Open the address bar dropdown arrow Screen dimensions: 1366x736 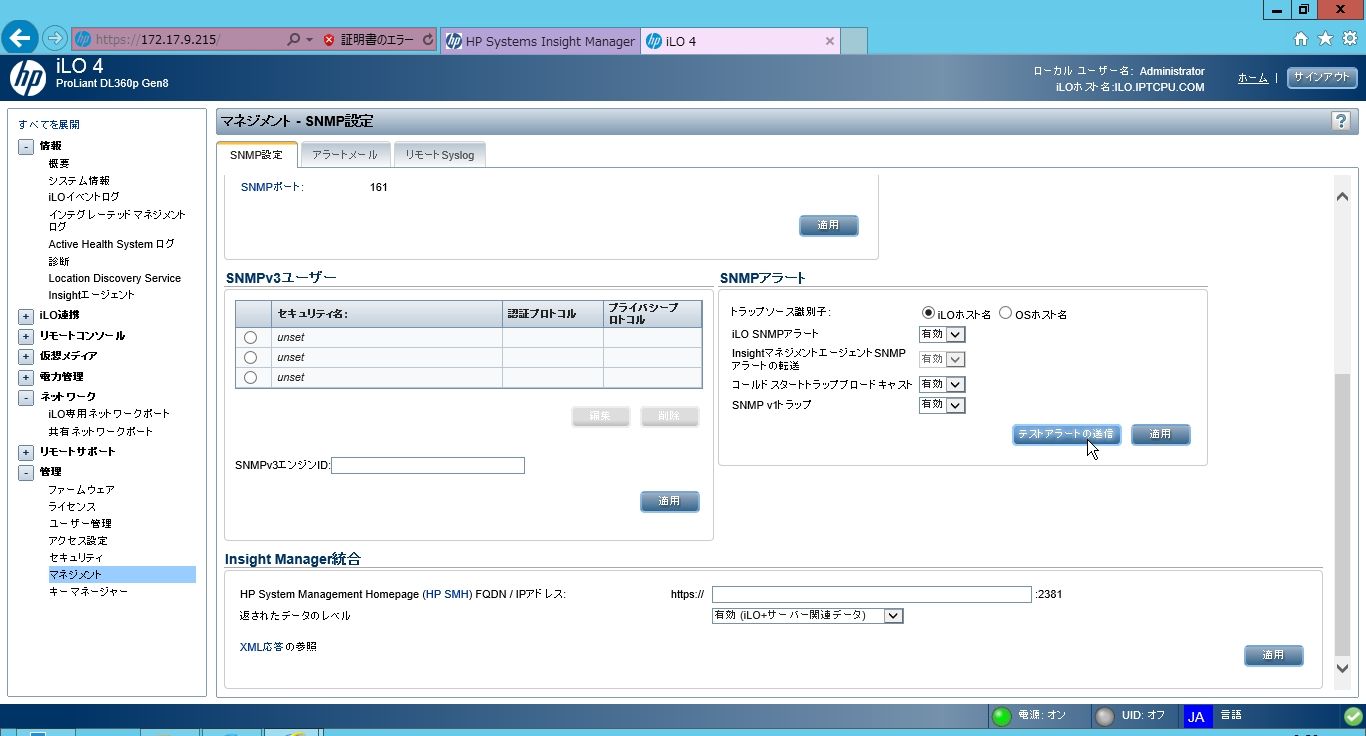coord(310,40)
